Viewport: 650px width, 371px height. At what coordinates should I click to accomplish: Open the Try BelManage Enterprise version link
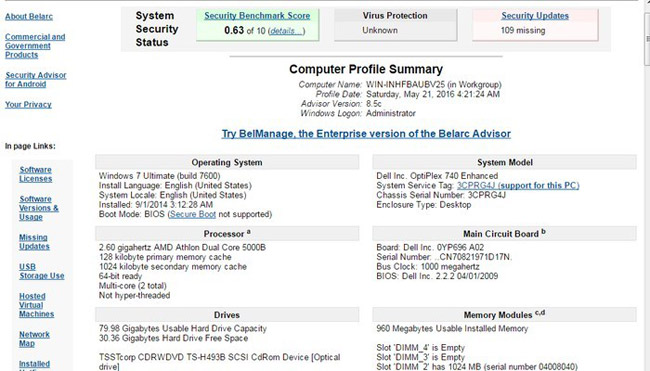[x=366, y=134]
